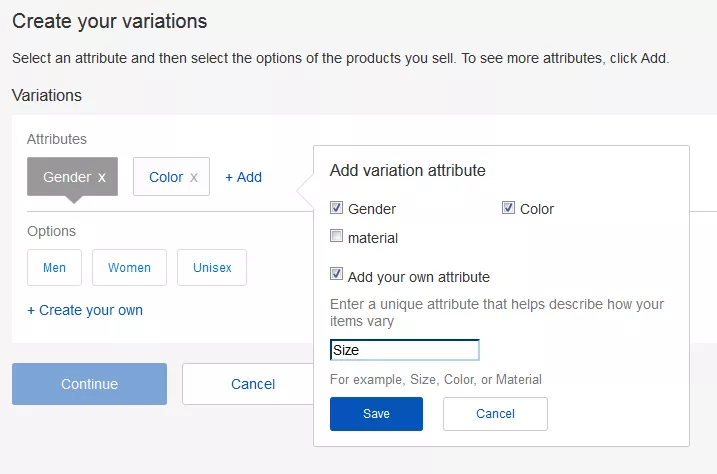Image resolution: width=717 pixels, height=474 pixels.
Task: Switch to the Color attribute tab
Action: pos(165,177)
